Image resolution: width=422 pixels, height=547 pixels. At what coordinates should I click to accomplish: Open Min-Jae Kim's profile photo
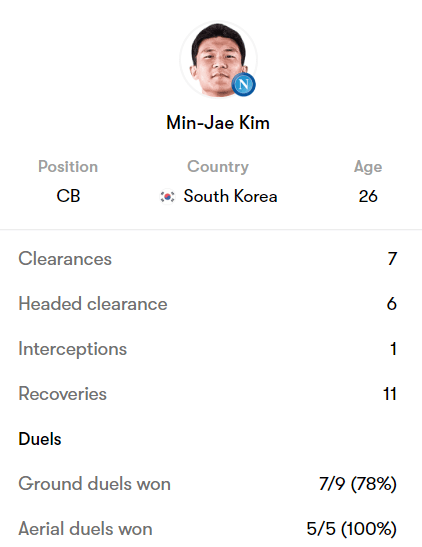(x=218, y=59)
